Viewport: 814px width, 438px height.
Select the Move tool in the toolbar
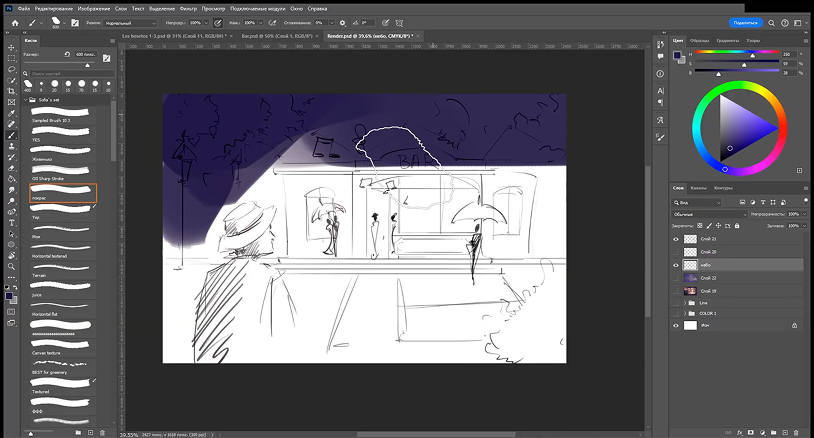[x=11, y=47]
